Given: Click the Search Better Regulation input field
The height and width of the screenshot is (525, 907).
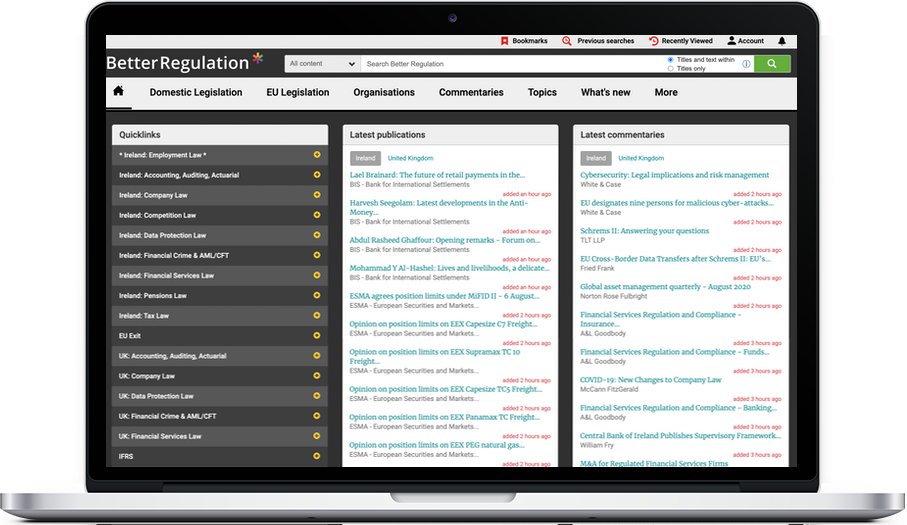Looking at the screenshot, I should point(510,64).
